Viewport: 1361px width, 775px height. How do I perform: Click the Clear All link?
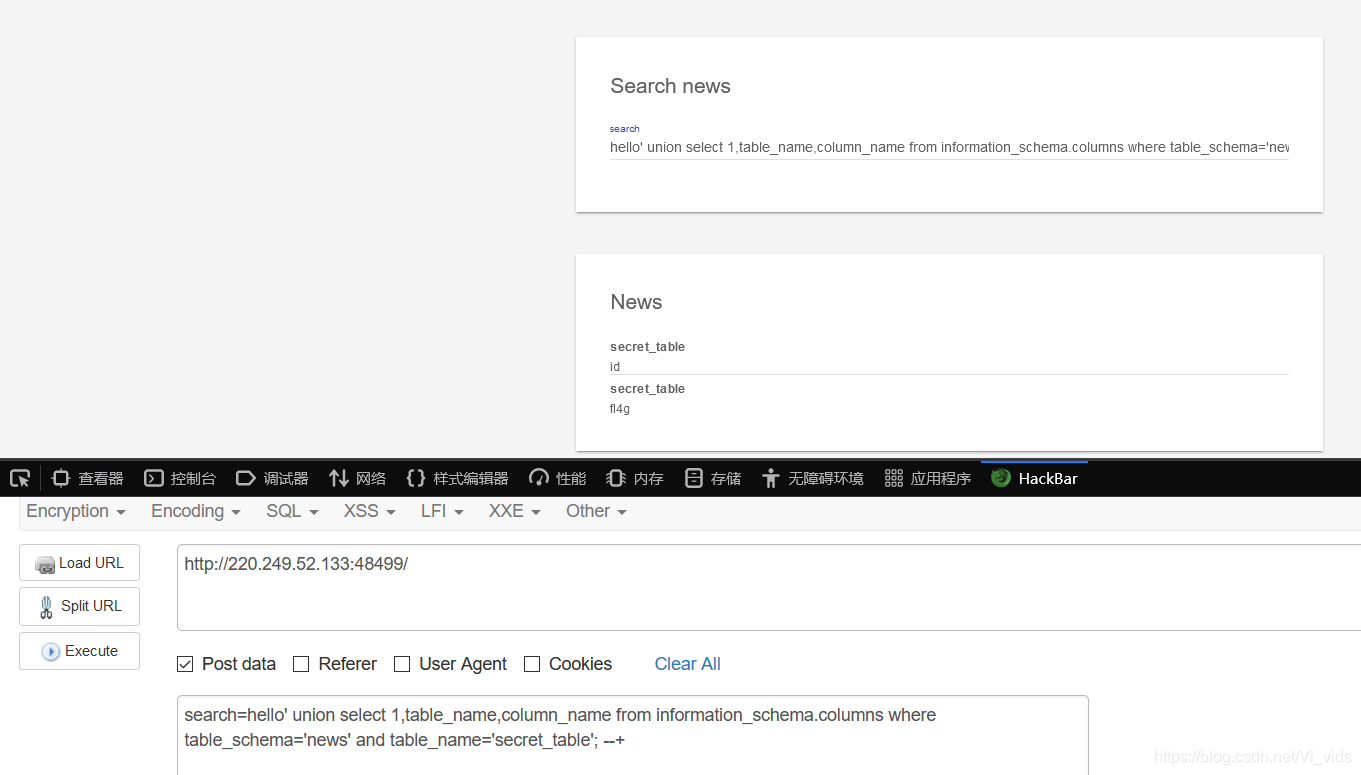(687, 664)
